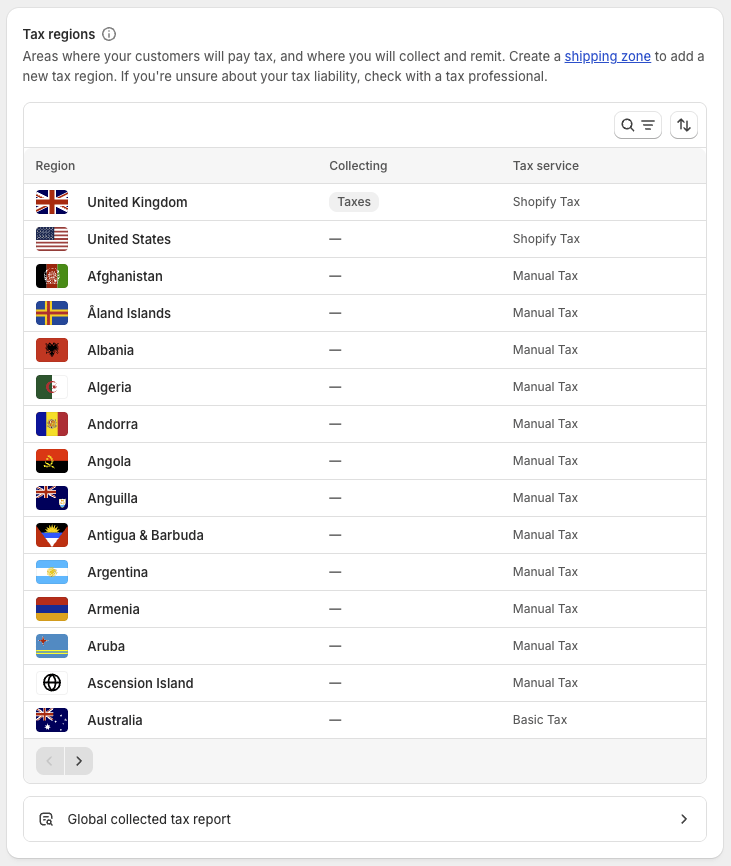The height and width of the screenshot is (866, 731).
Task: Open the shipping zone link
Action: pyautogui.click(x=607, y=56)
